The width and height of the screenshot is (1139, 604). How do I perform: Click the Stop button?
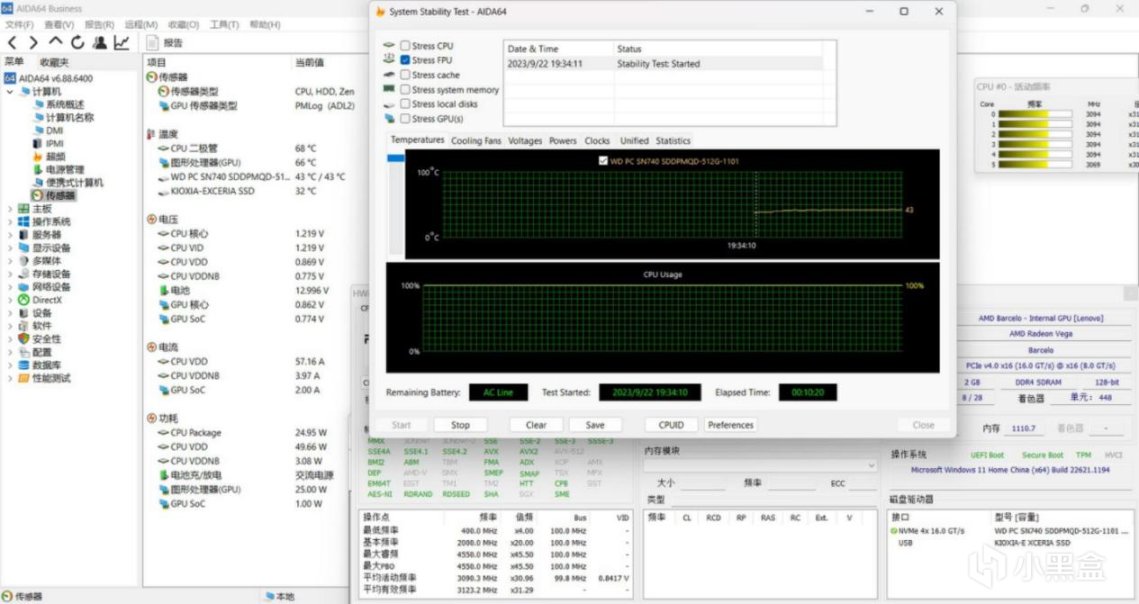tap(461, 425)
